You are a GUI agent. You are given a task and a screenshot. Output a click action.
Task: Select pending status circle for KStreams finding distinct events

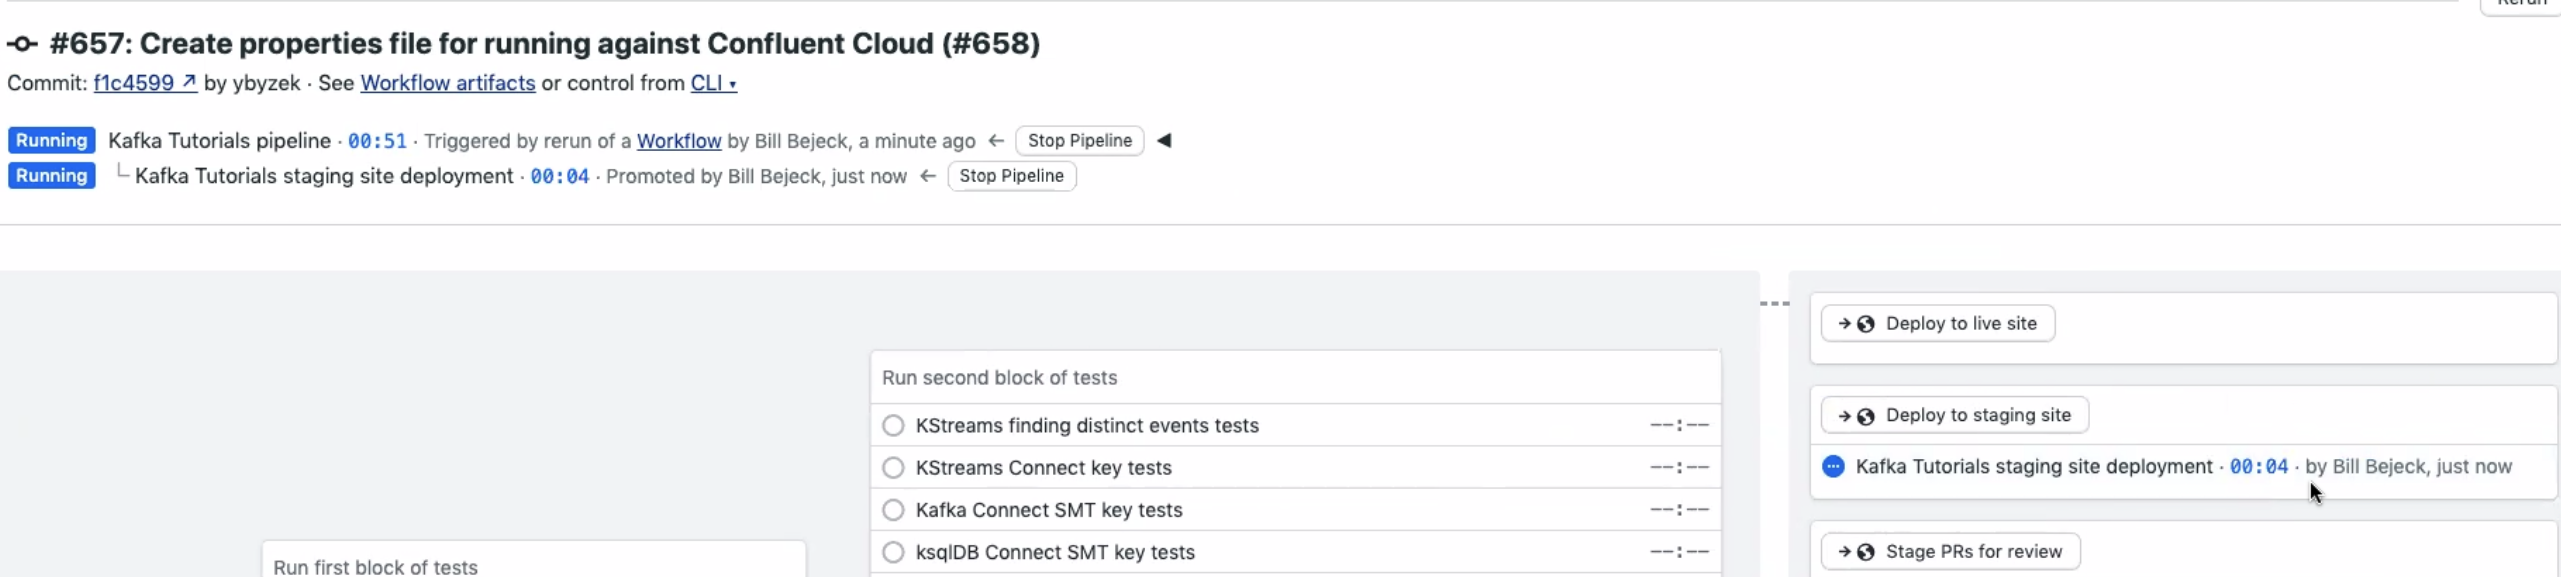pyautogui.click(x=893, y=425)
